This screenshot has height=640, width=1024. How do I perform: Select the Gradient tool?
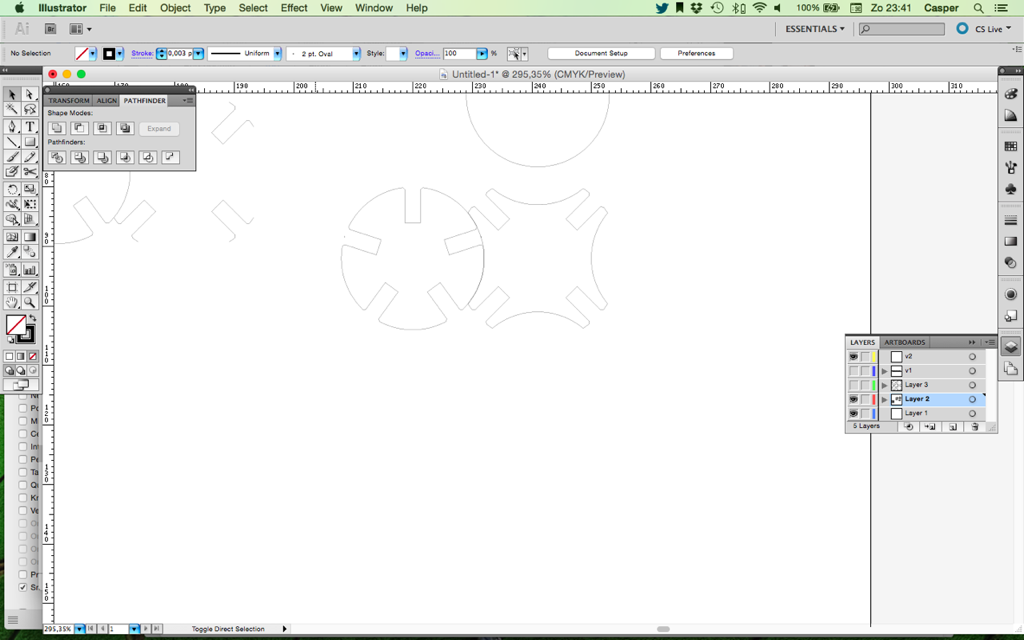pos(29,237)
